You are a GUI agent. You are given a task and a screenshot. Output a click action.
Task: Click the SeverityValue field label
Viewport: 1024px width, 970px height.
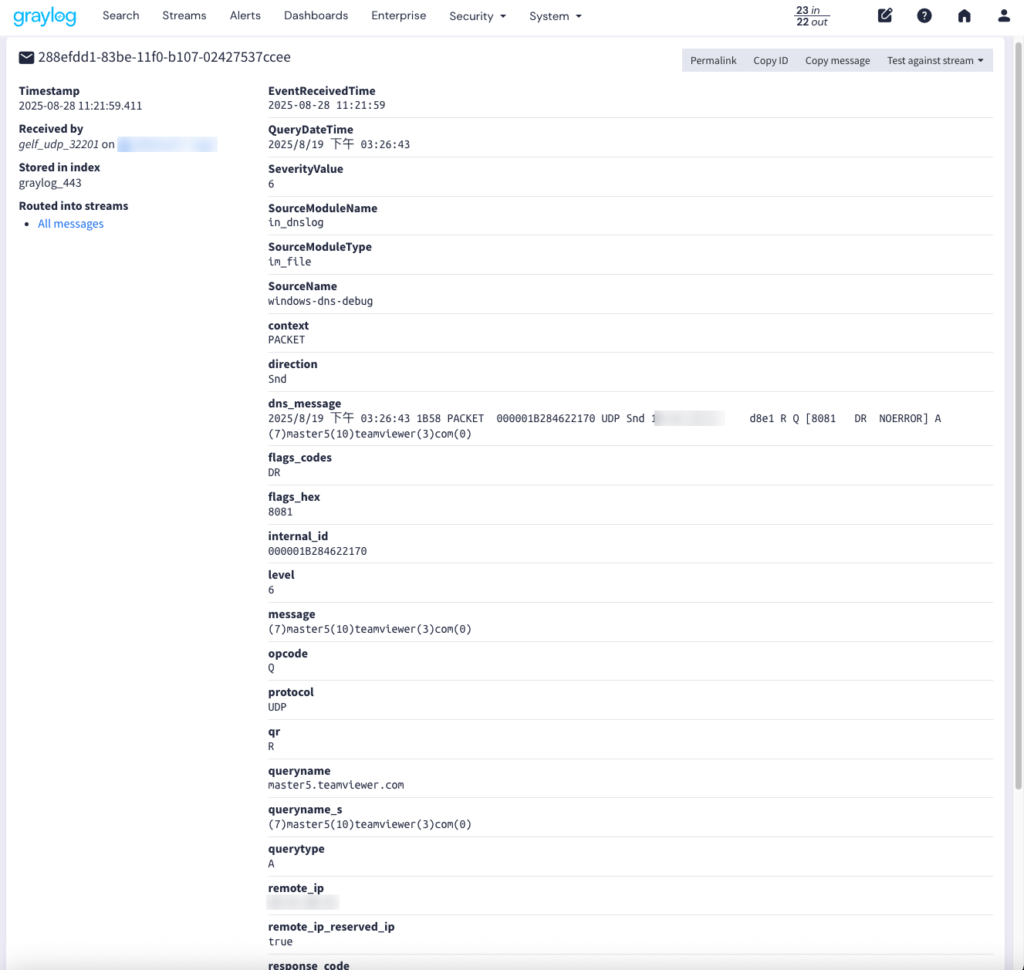pos(305,169)
